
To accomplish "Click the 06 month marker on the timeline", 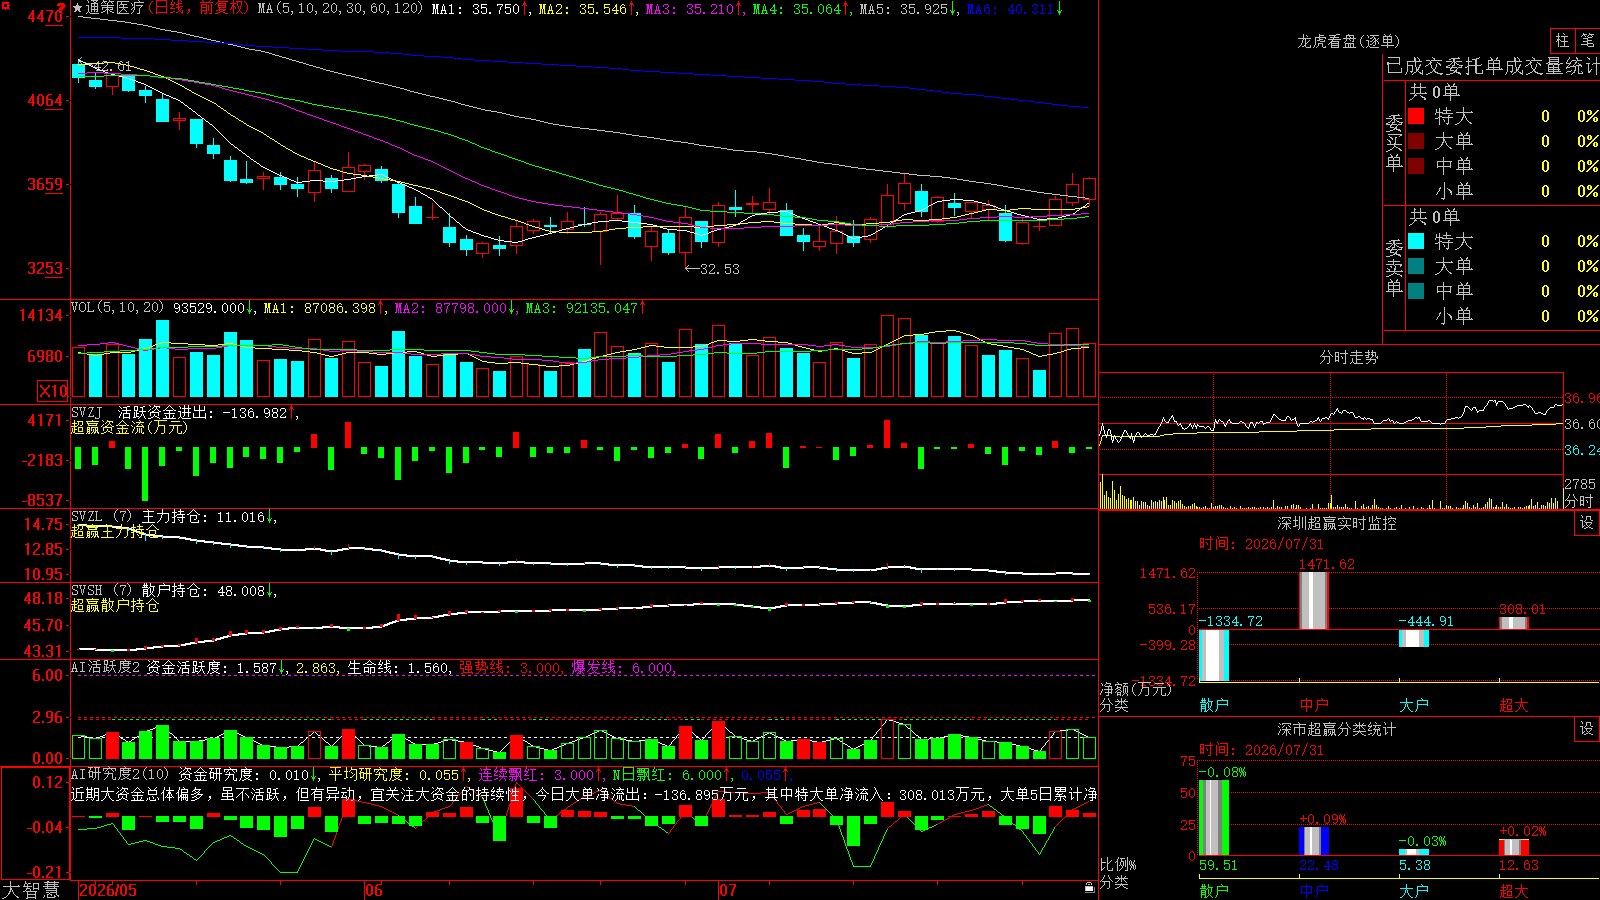I will [x=374, y=890].
